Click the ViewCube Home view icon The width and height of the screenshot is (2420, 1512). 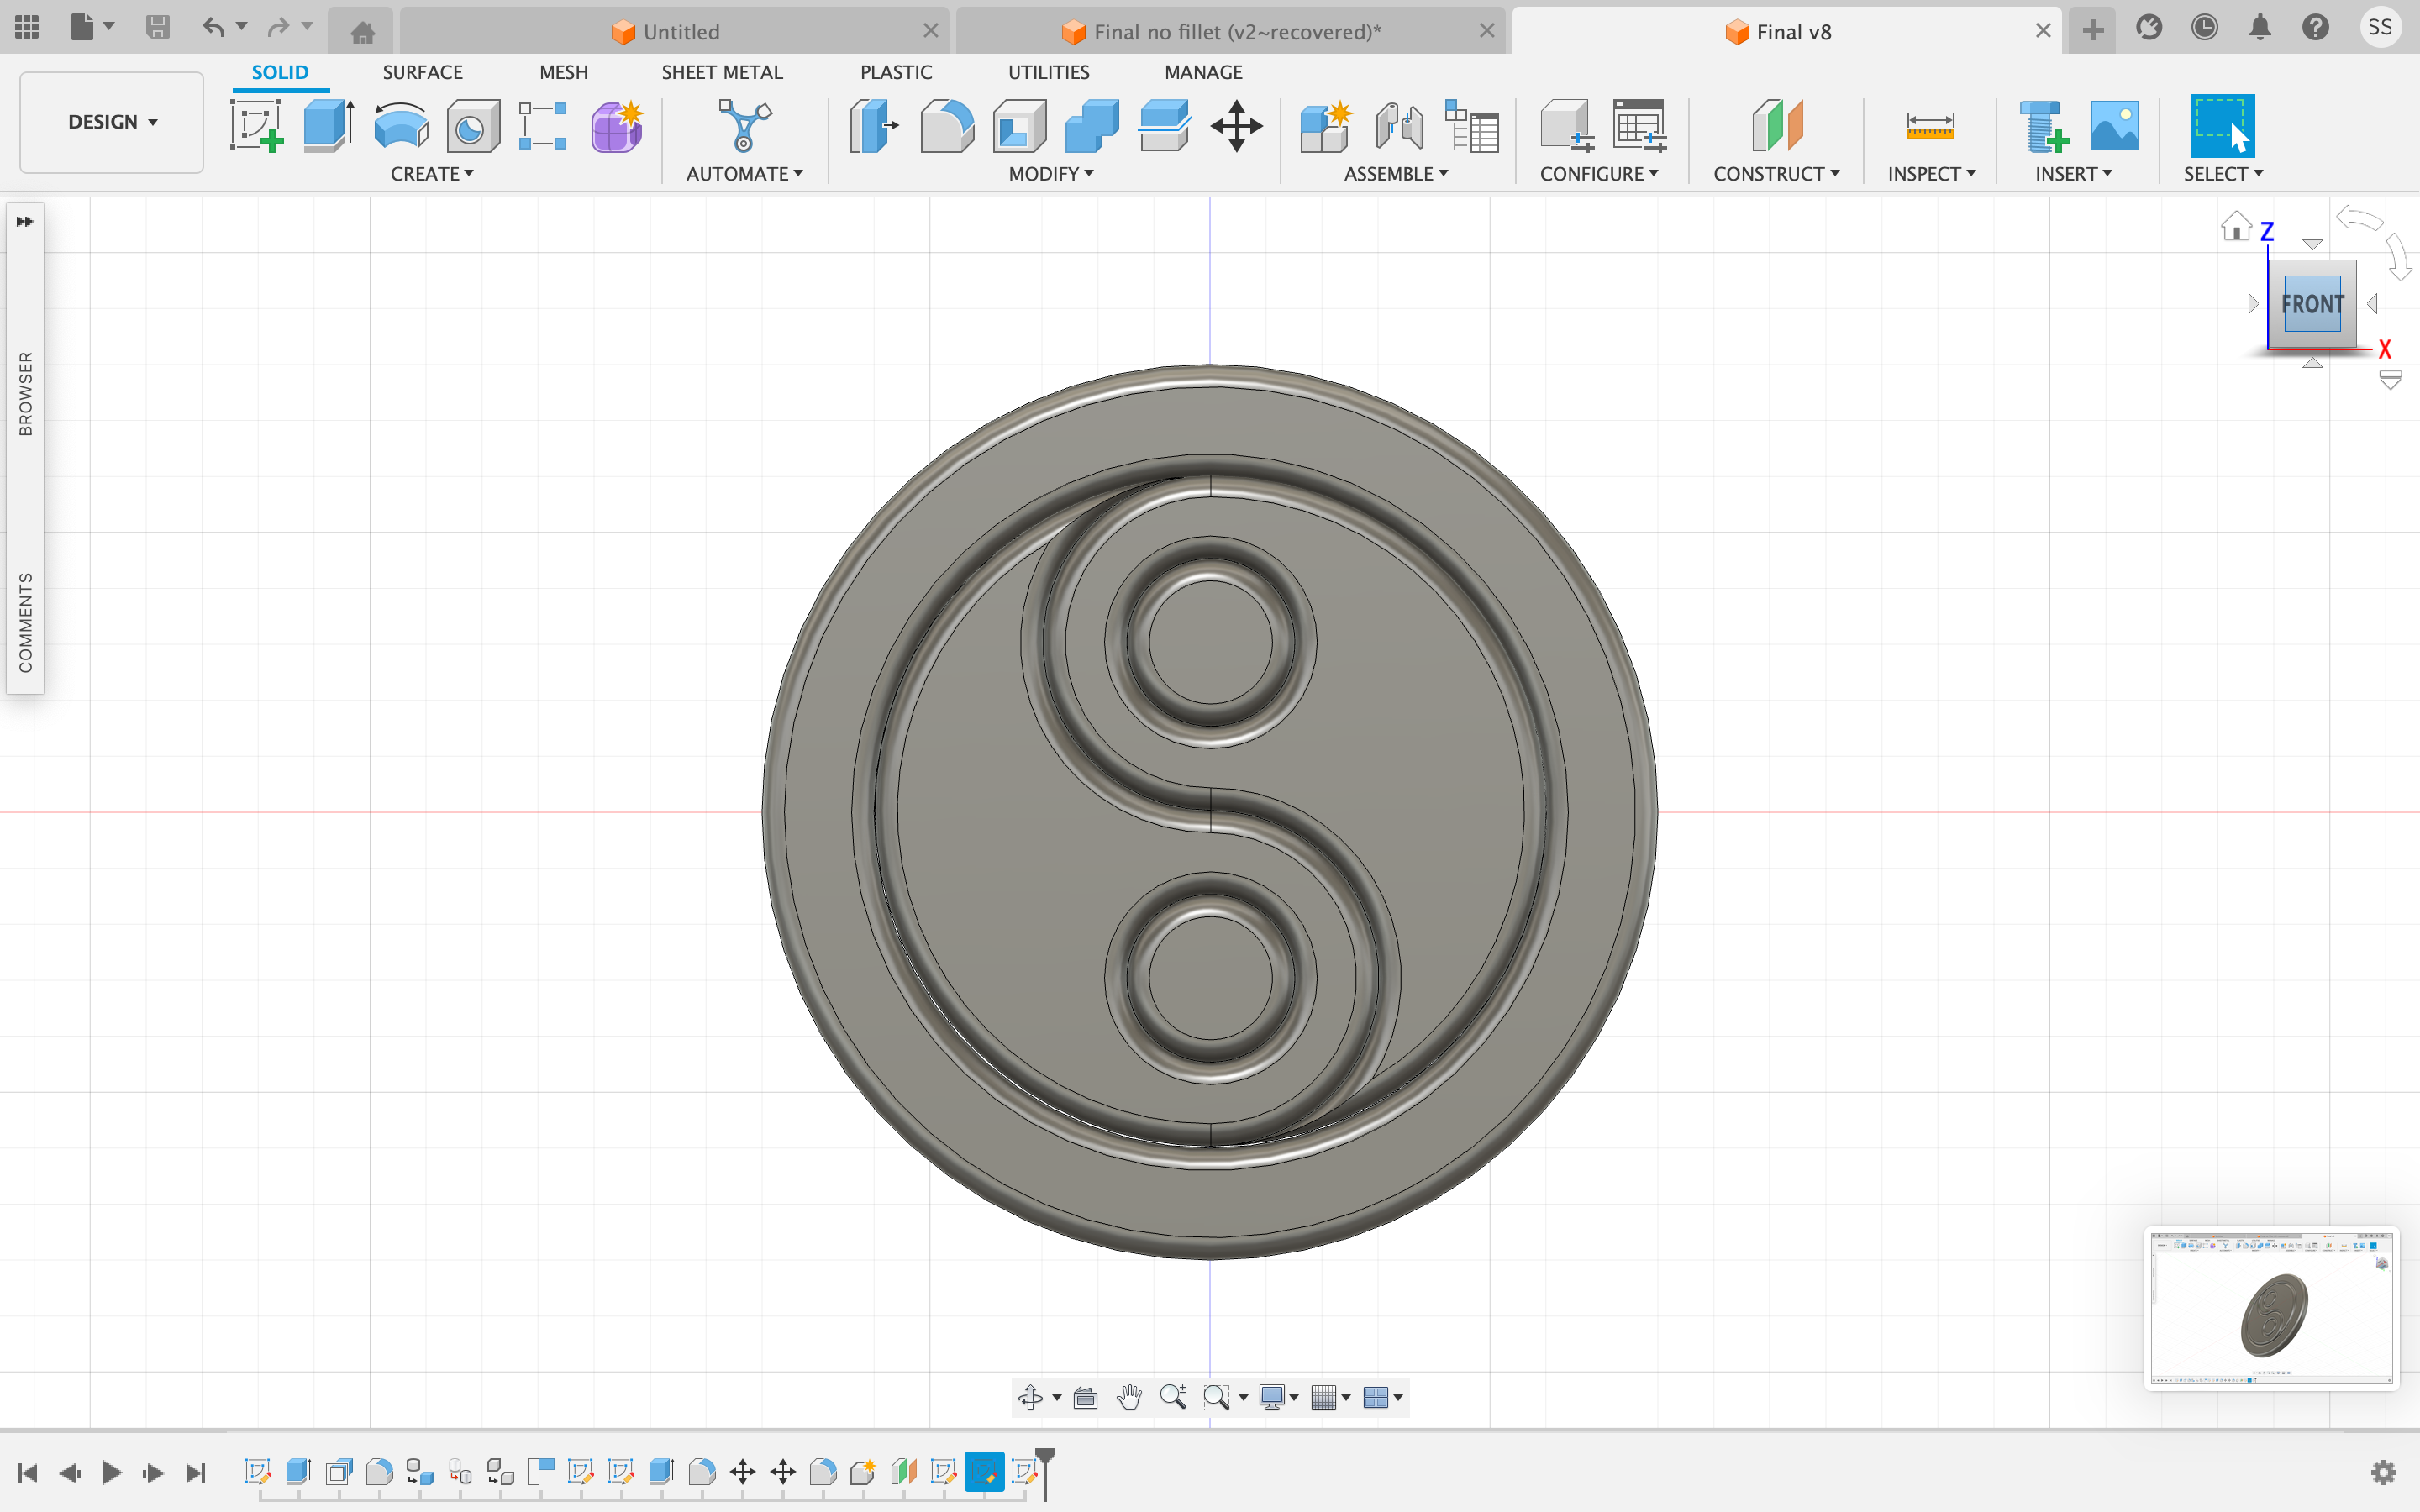(2236, 226)
